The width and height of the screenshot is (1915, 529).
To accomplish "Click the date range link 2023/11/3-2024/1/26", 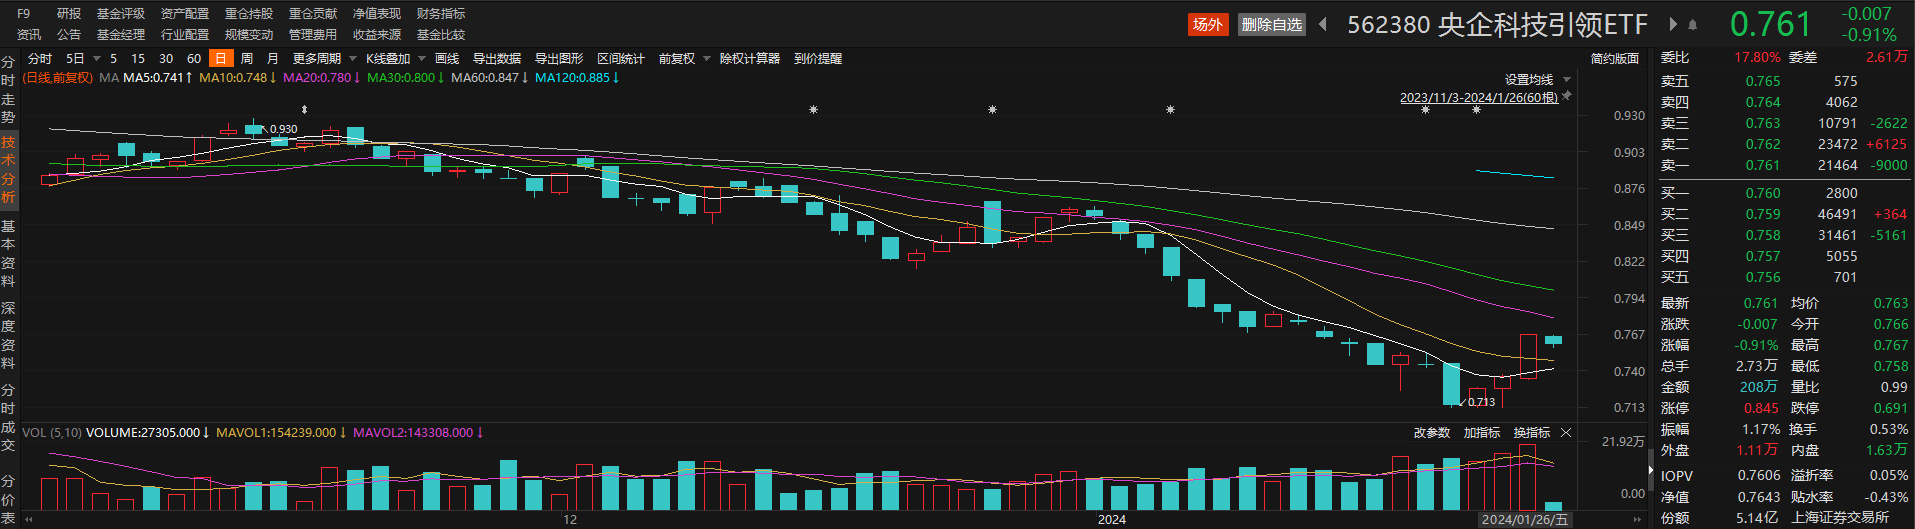I will click(1478, 97).
